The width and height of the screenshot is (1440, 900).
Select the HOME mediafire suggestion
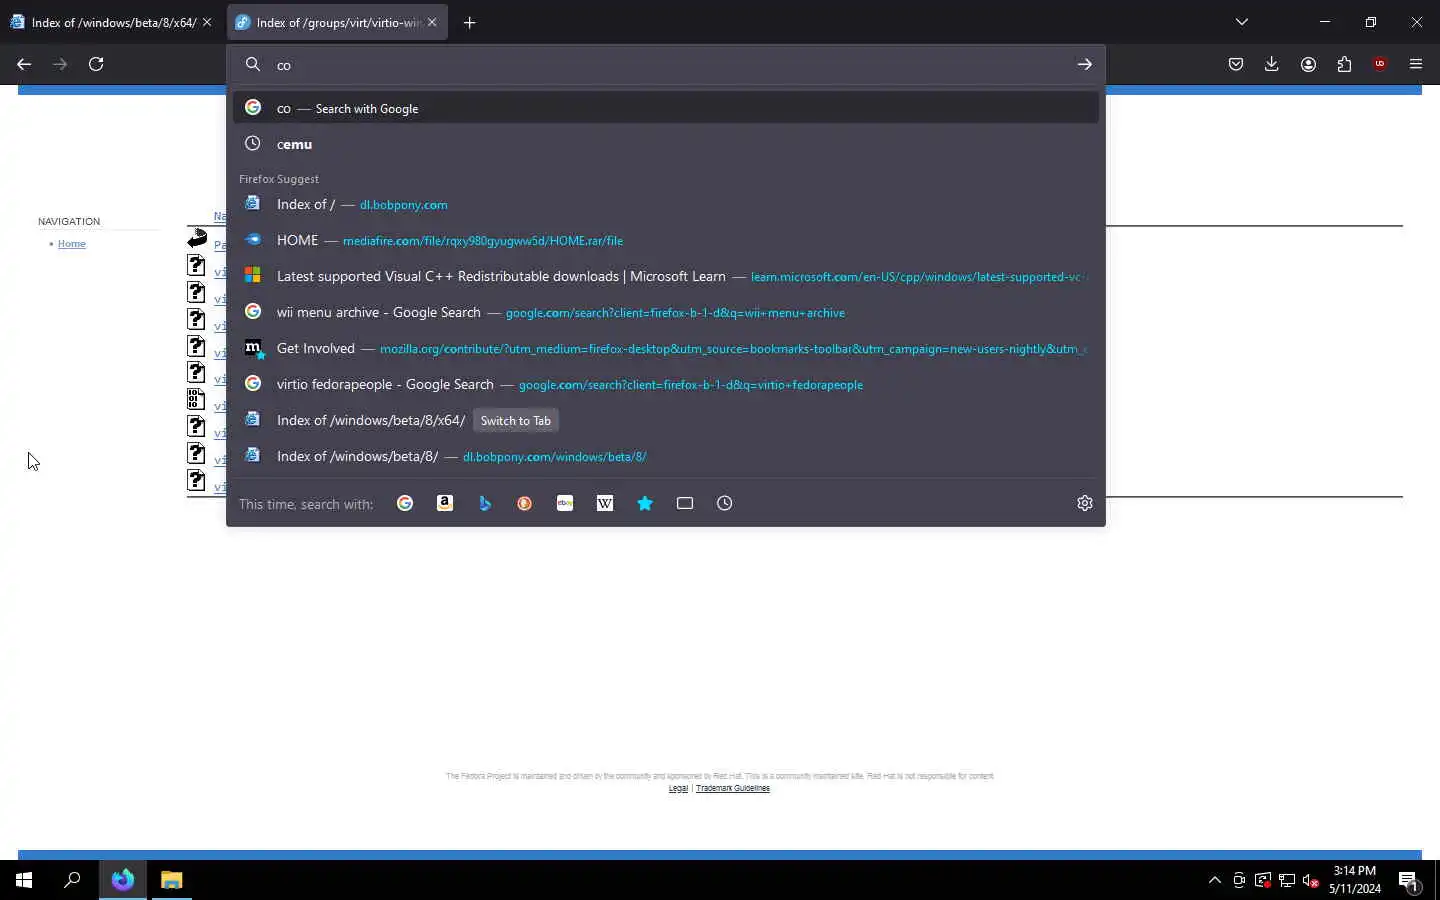[x=666, y=240]
